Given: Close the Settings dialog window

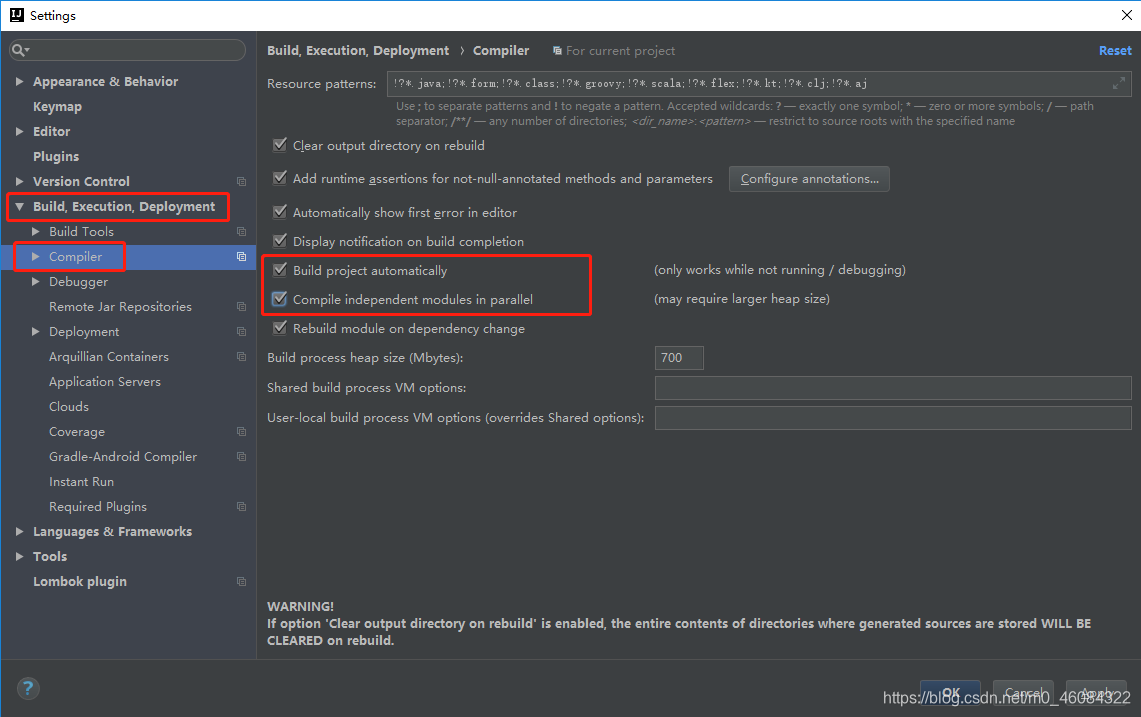Looking at the screenshot, I should pos(1126,15).
